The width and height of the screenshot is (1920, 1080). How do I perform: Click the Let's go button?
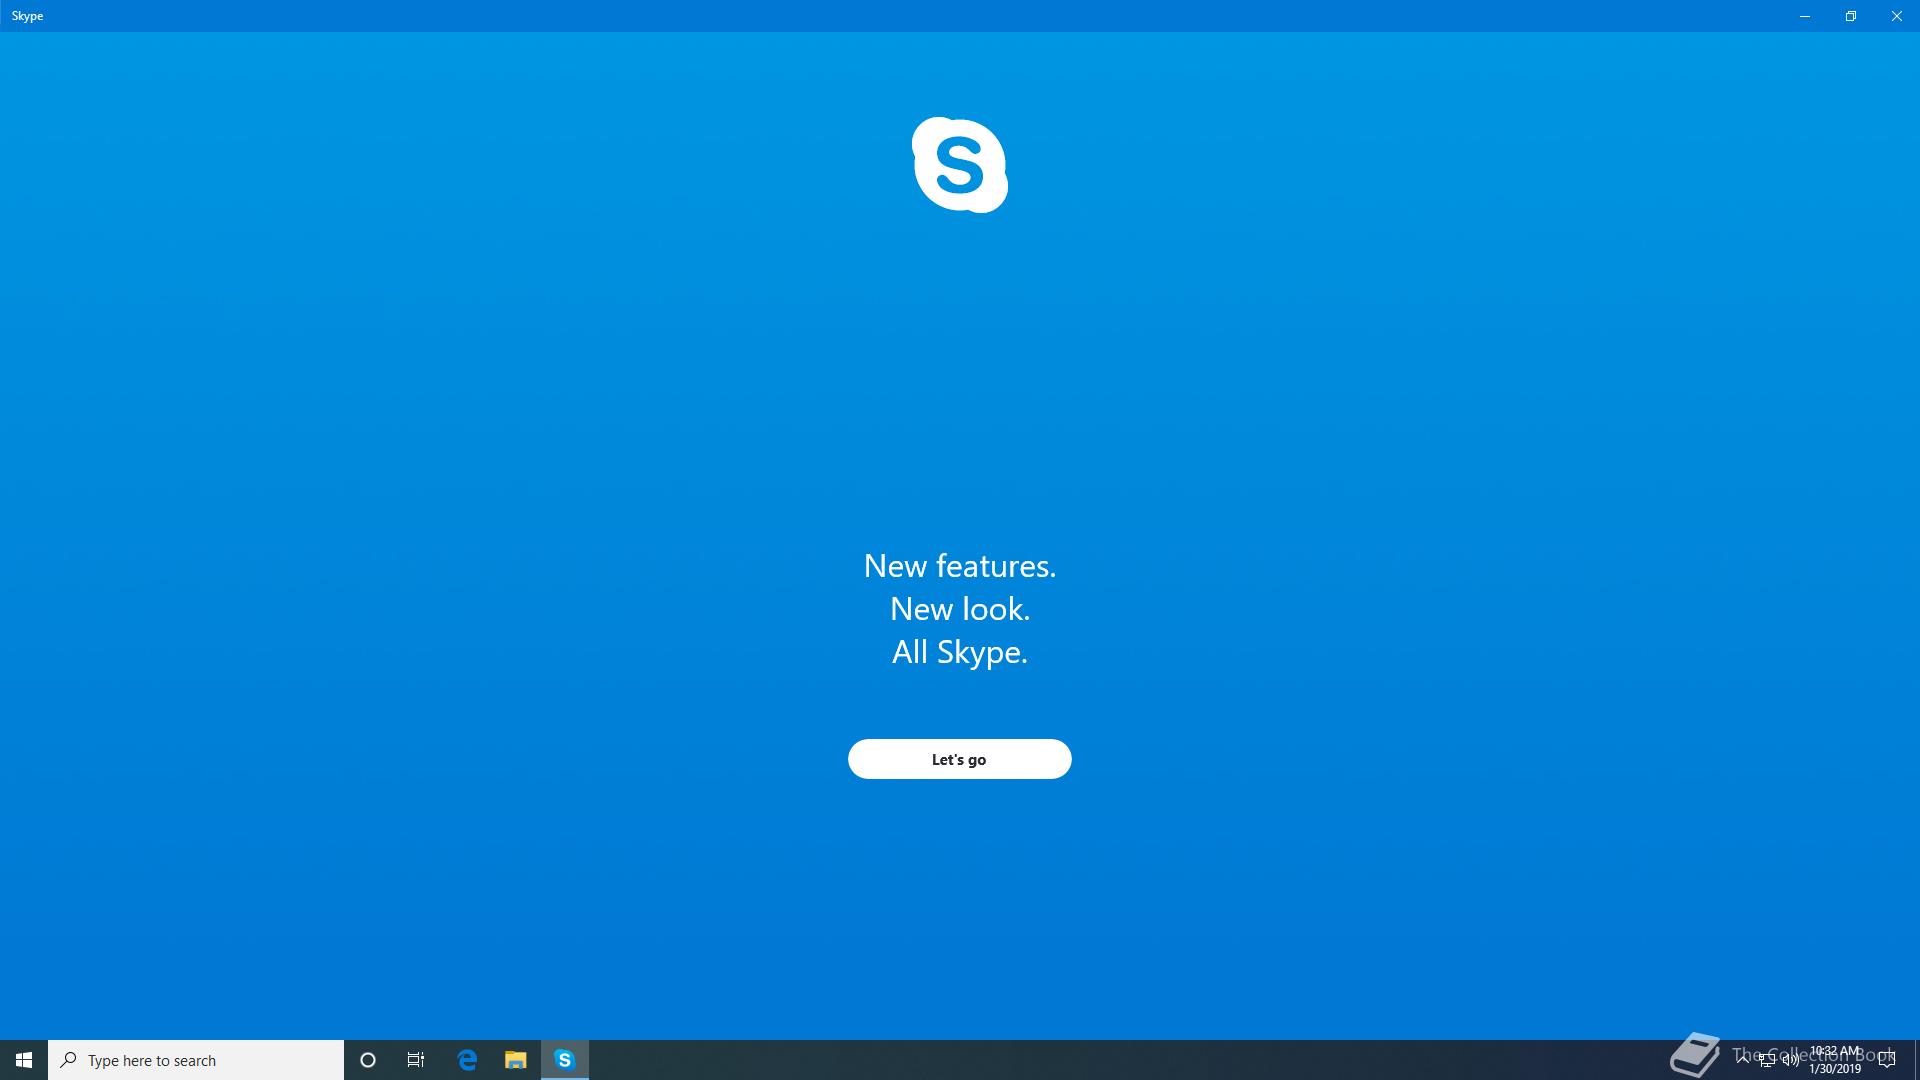pos(959,759)
